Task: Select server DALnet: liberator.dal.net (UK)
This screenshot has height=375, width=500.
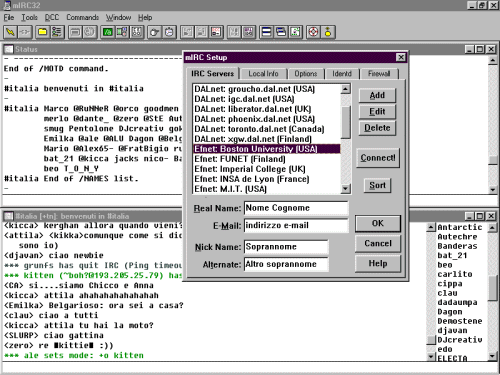Action: coord(267,109)
